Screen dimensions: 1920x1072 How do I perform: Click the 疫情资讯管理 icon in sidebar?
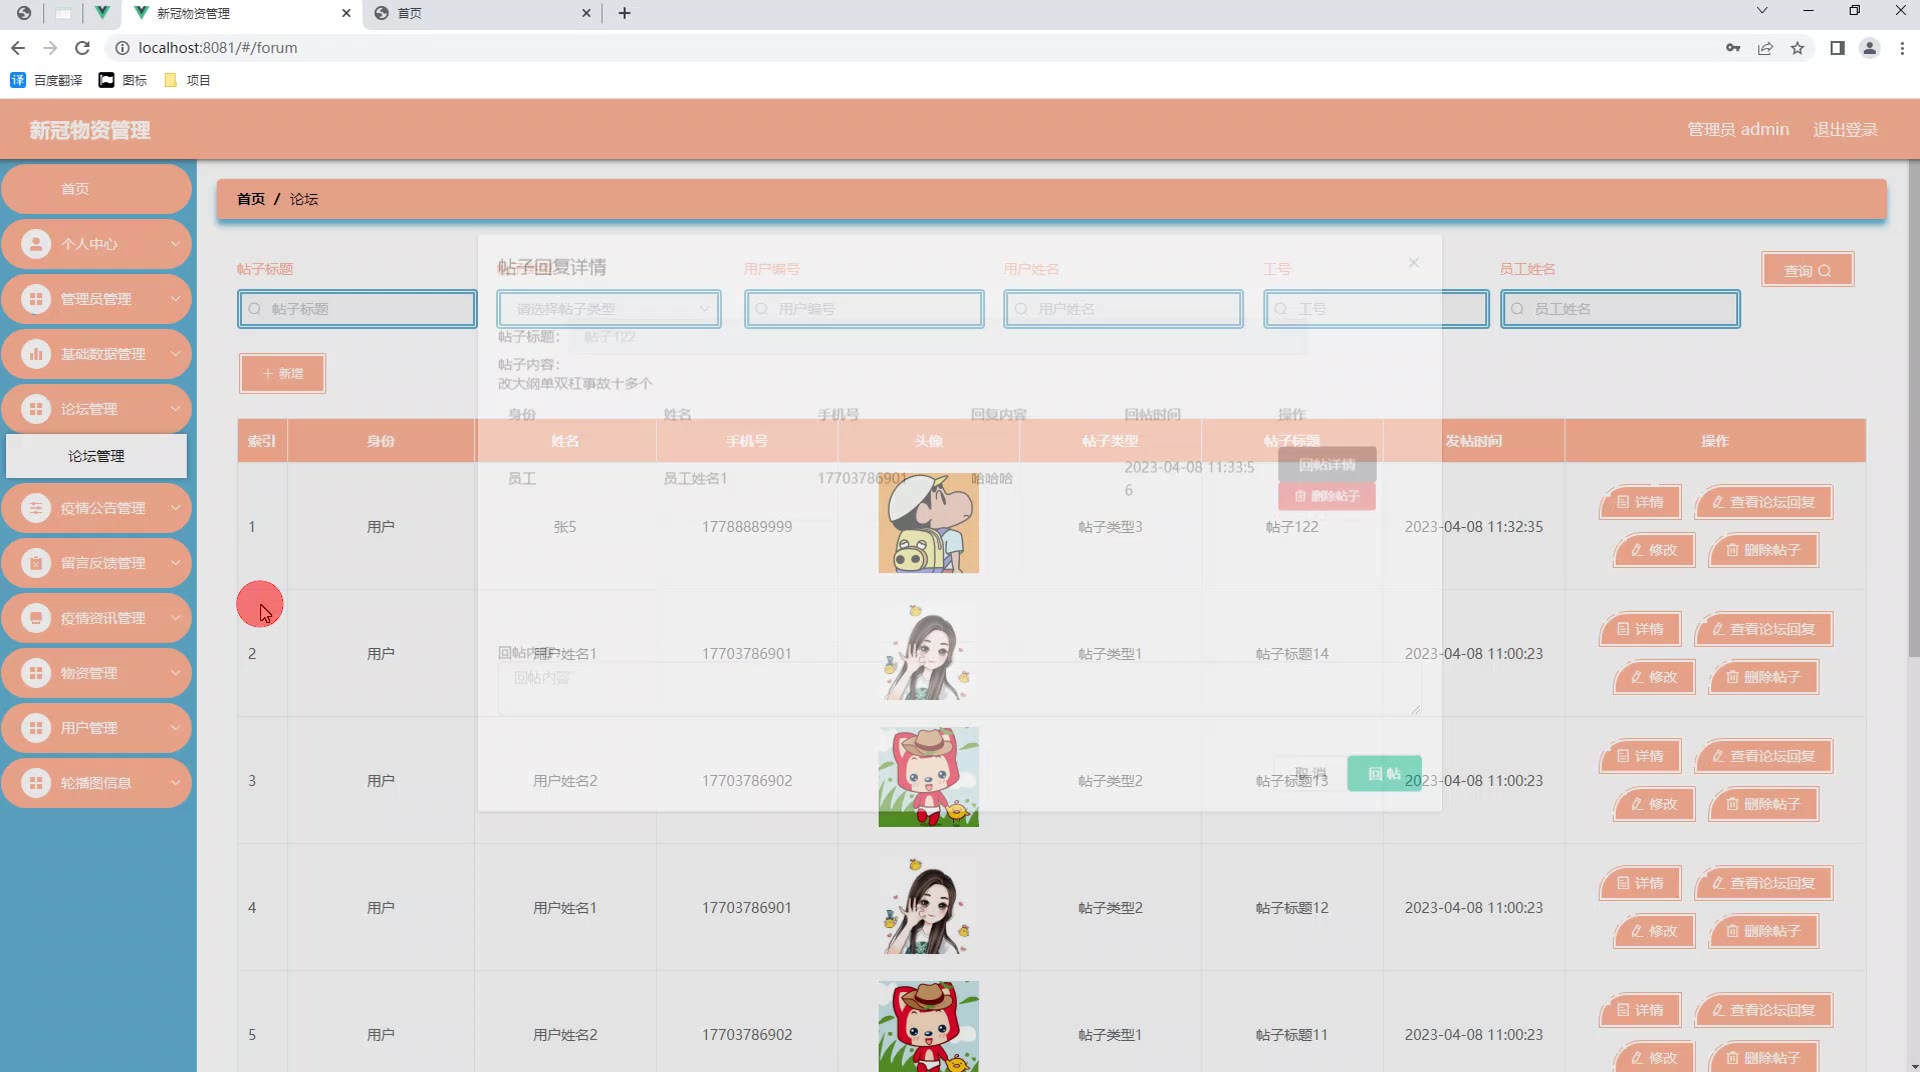click(x=36, y=618)
